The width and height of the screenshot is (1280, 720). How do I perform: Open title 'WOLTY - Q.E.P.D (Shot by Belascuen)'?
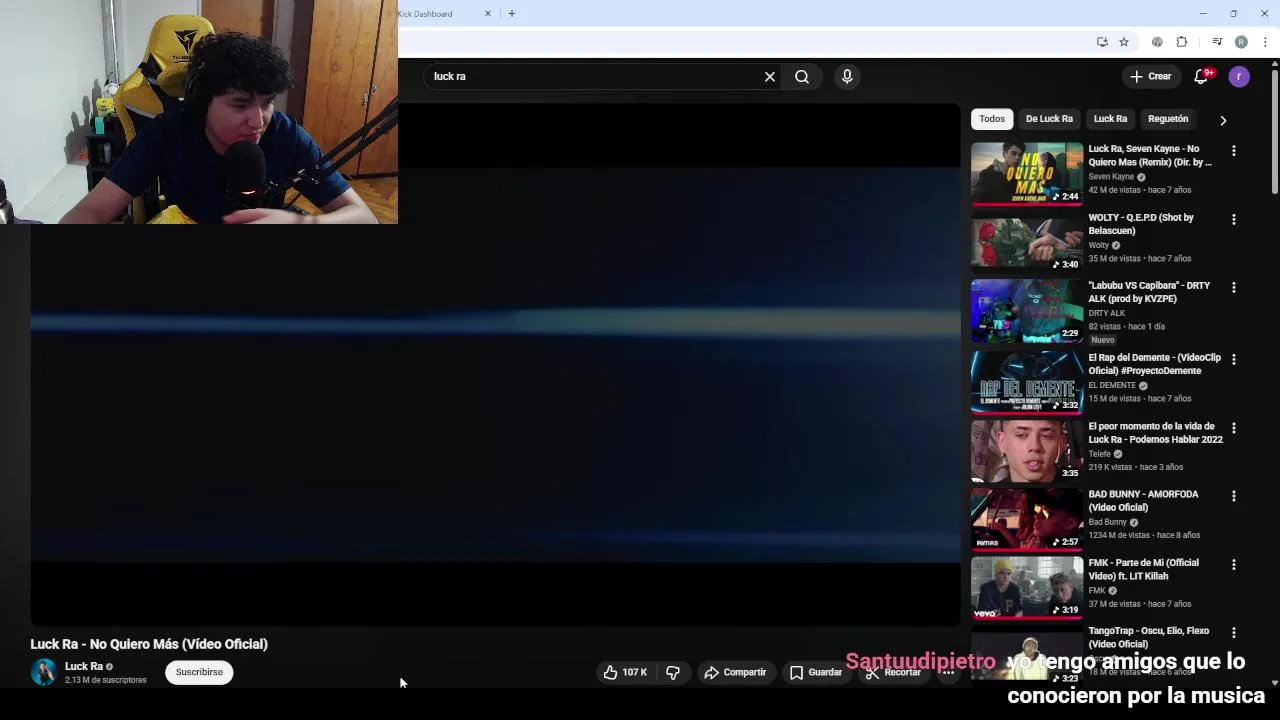[x=1141, y=224]
